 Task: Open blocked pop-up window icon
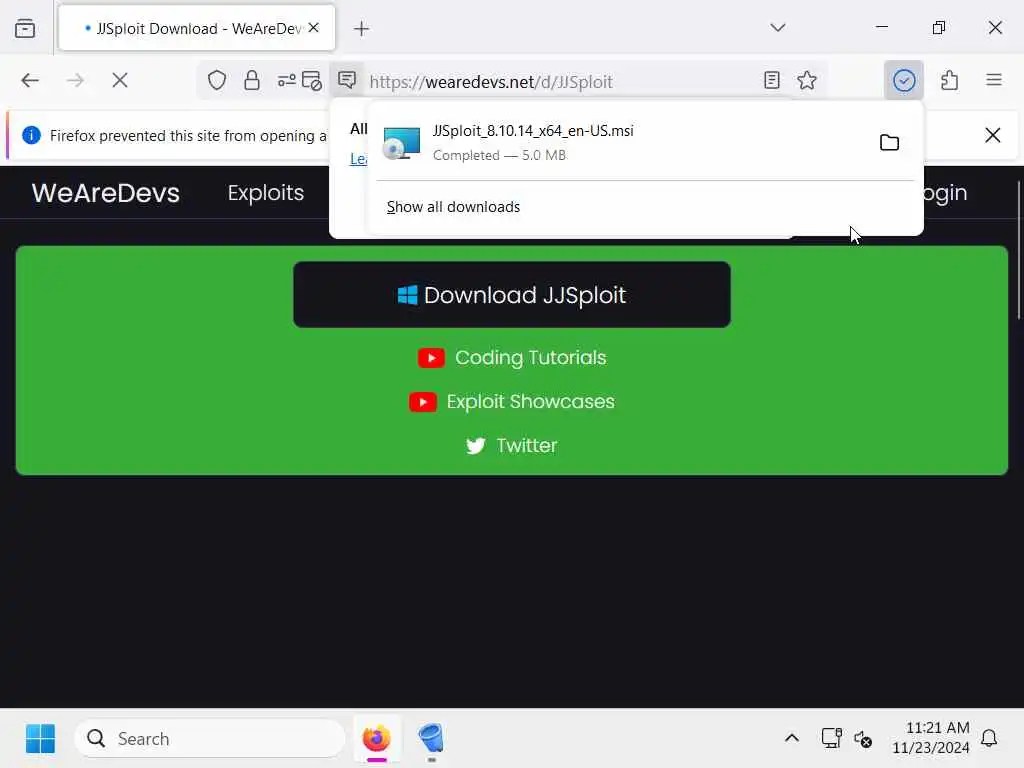tap(312, 80)
